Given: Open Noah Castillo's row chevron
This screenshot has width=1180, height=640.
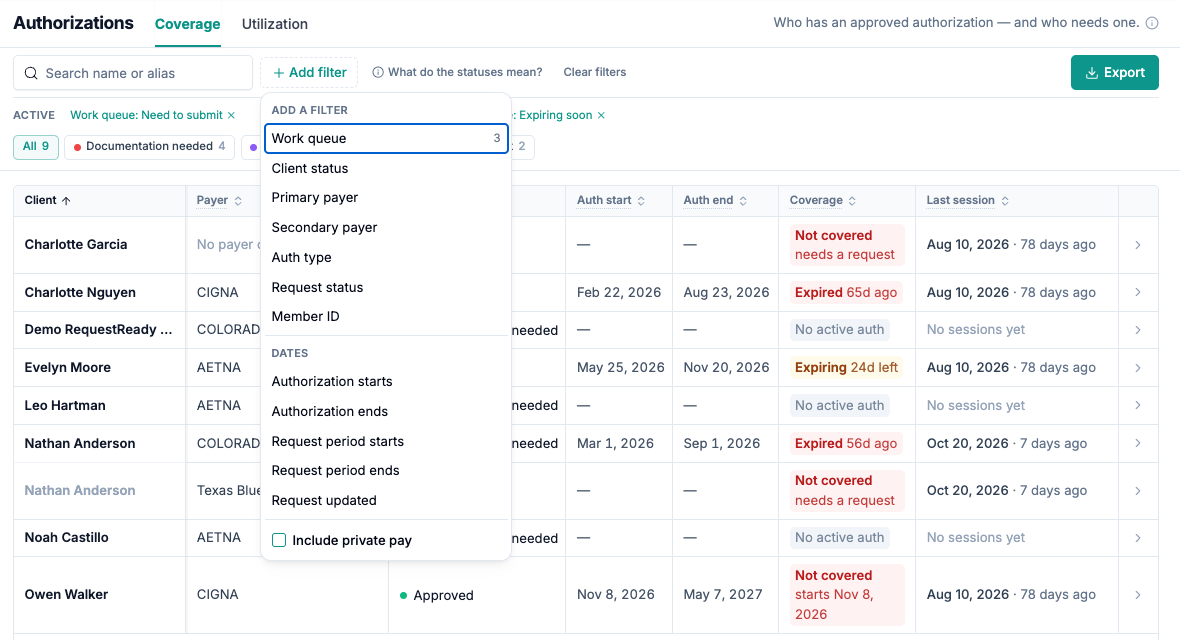Looking at the screenshot, I should [x=1138, y=538].
